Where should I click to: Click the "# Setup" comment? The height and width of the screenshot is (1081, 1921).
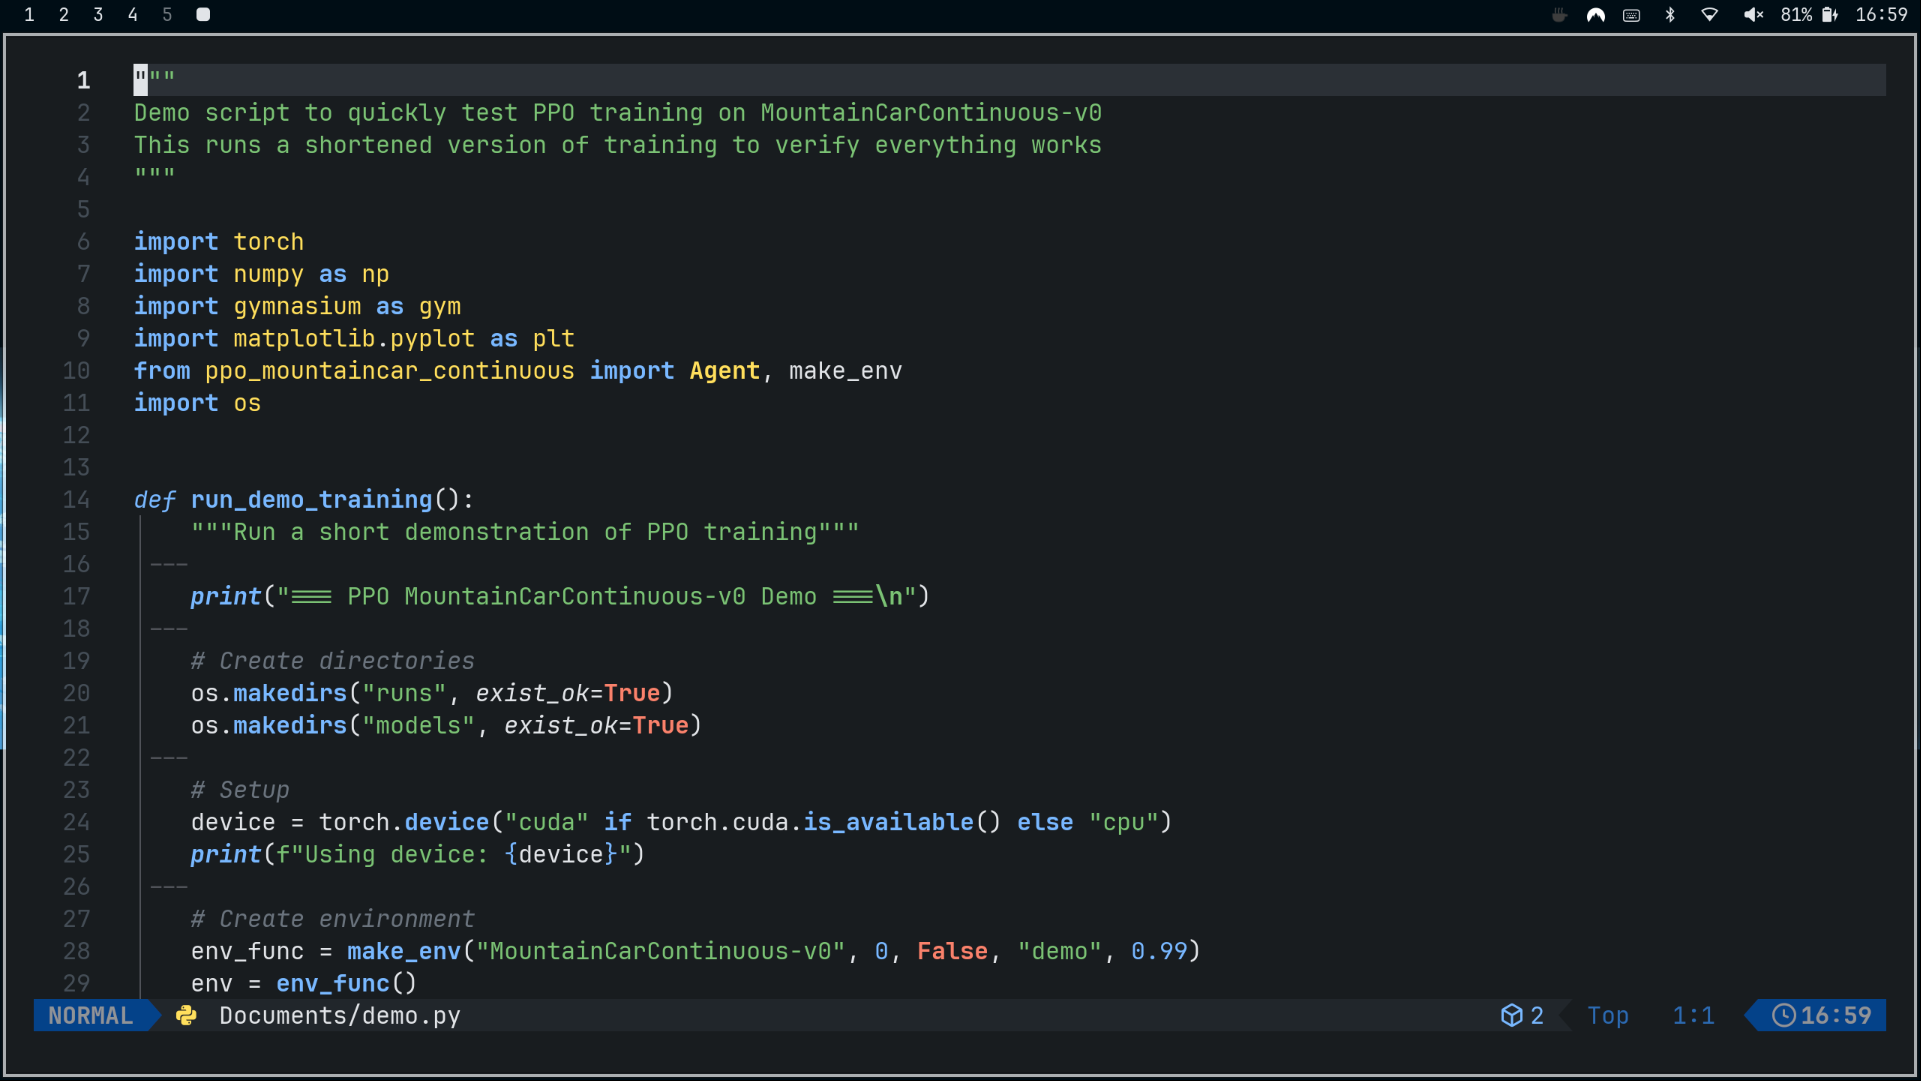point(240,790)
